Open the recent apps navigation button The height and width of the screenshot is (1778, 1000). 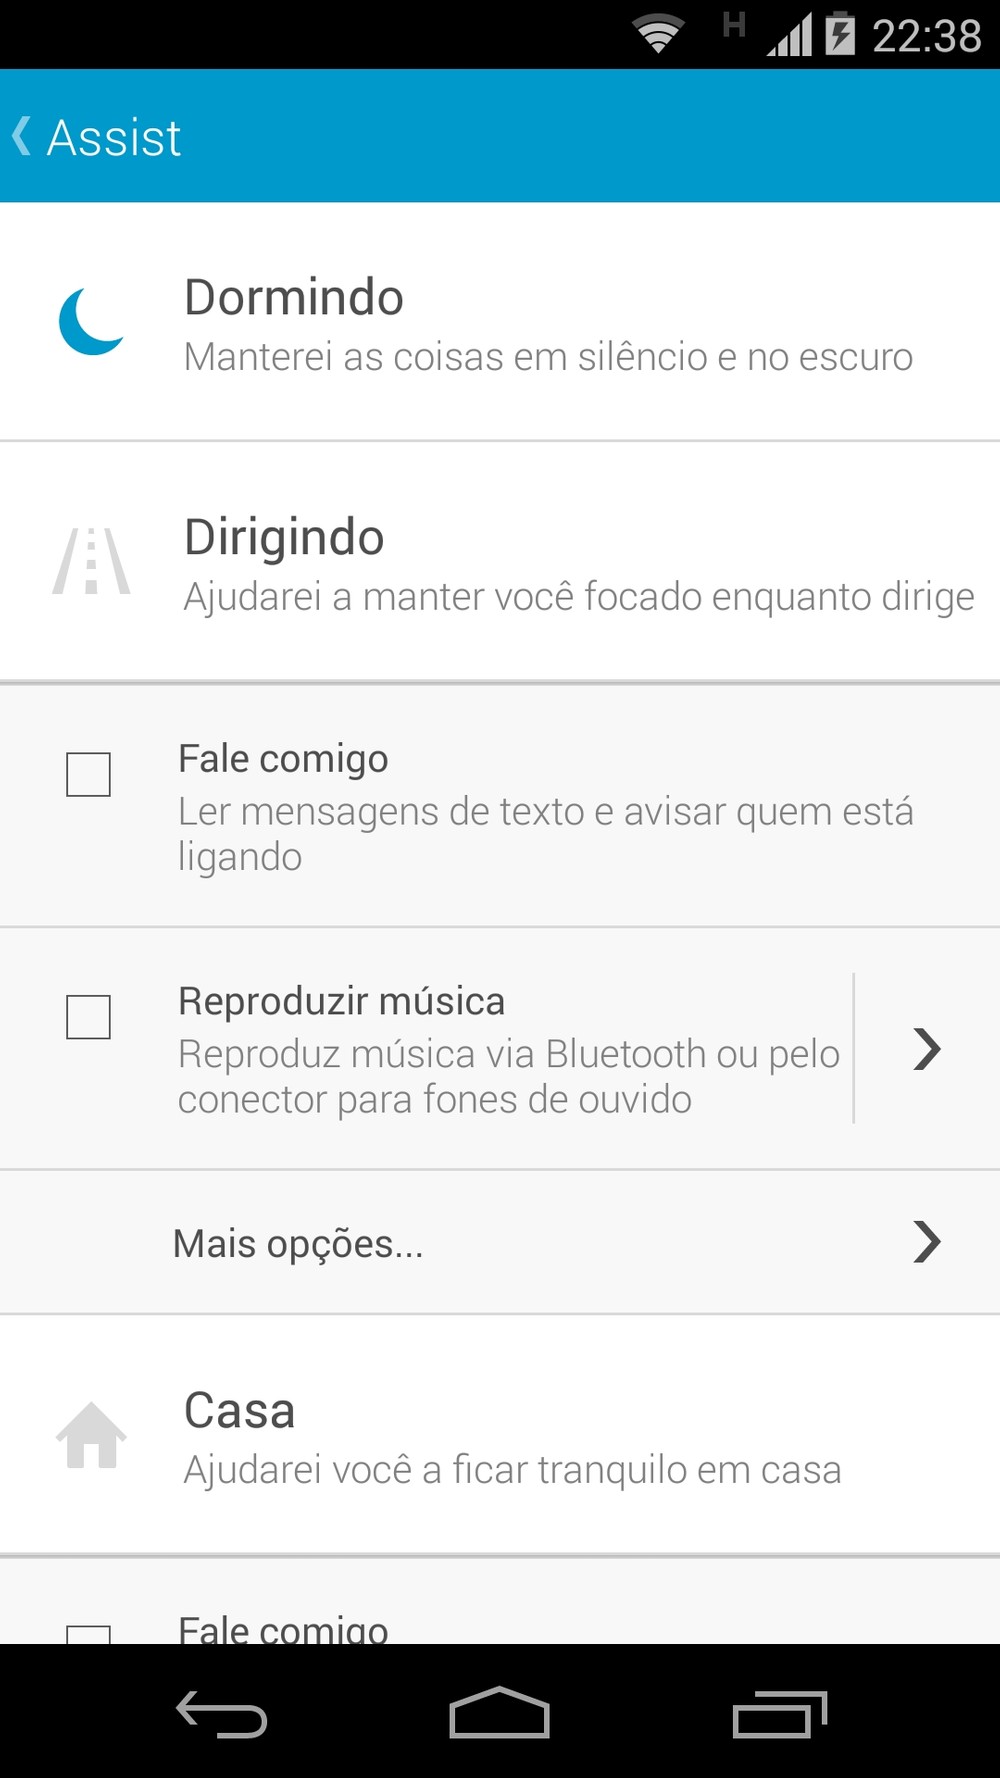click(x=779, y=1714)
